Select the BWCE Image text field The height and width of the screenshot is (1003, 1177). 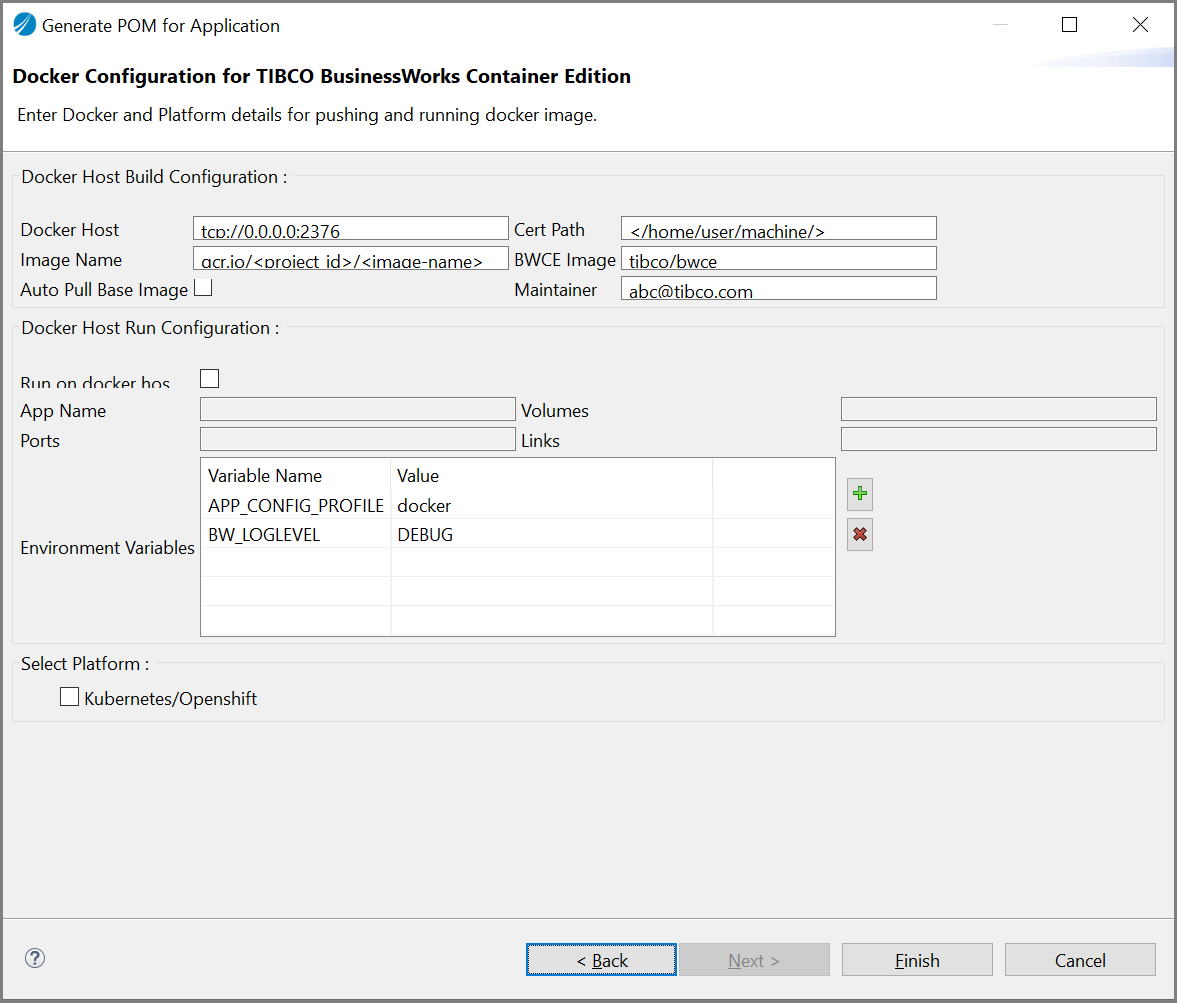[x=778, y=259]
